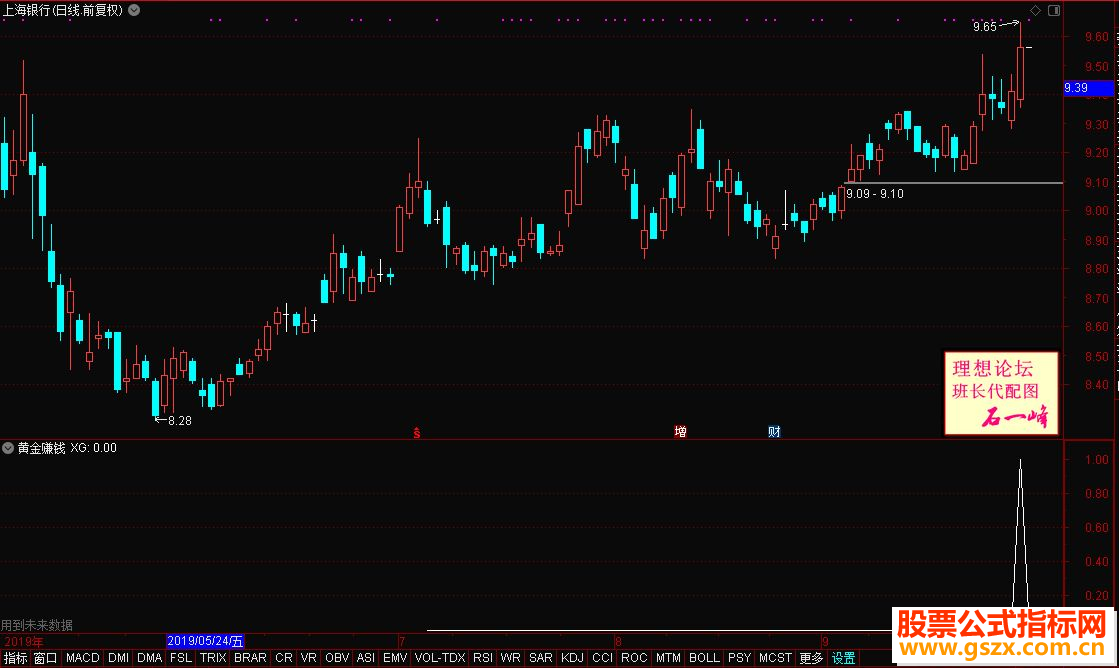Screen dimensions: 1119x668
Task: Click the 用到未来数据 notice text
Action: (x=37, y=625)
